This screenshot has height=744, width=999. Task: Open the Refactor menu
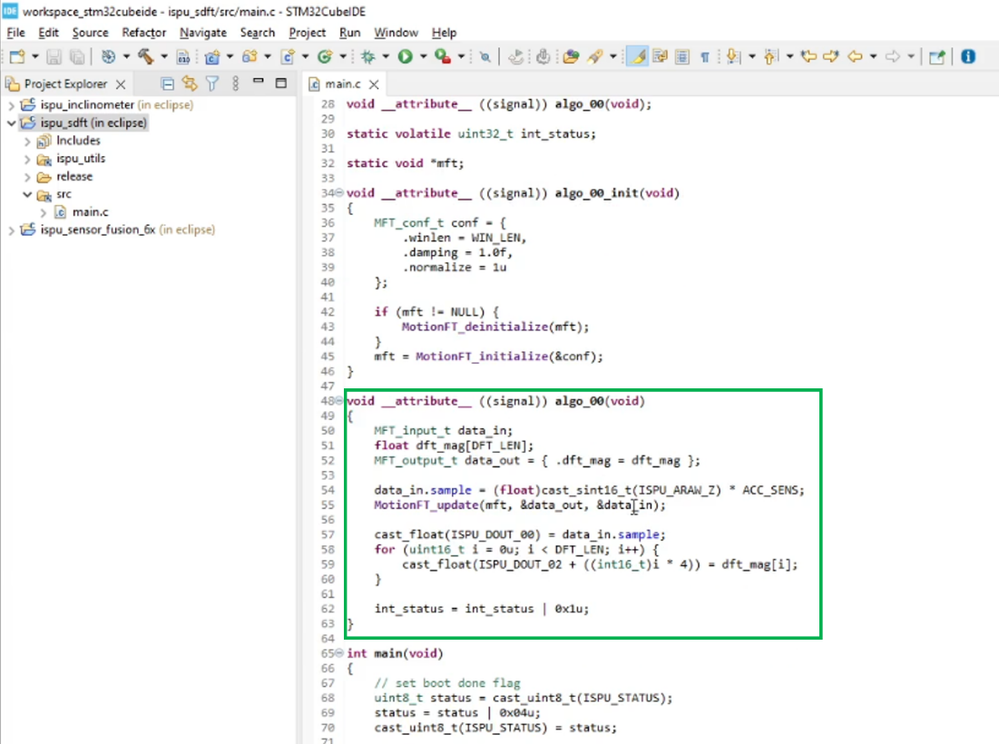coord(144,32)
